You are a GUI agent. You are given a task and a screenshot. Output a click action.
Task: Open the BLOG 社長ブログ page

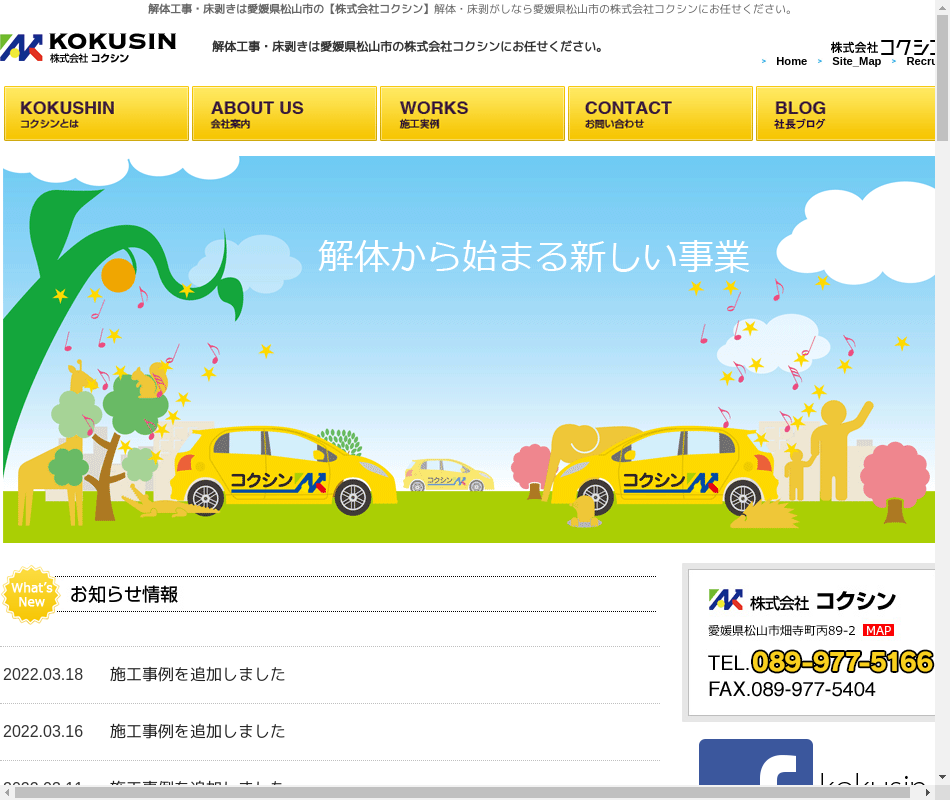(x=845, y=114)
